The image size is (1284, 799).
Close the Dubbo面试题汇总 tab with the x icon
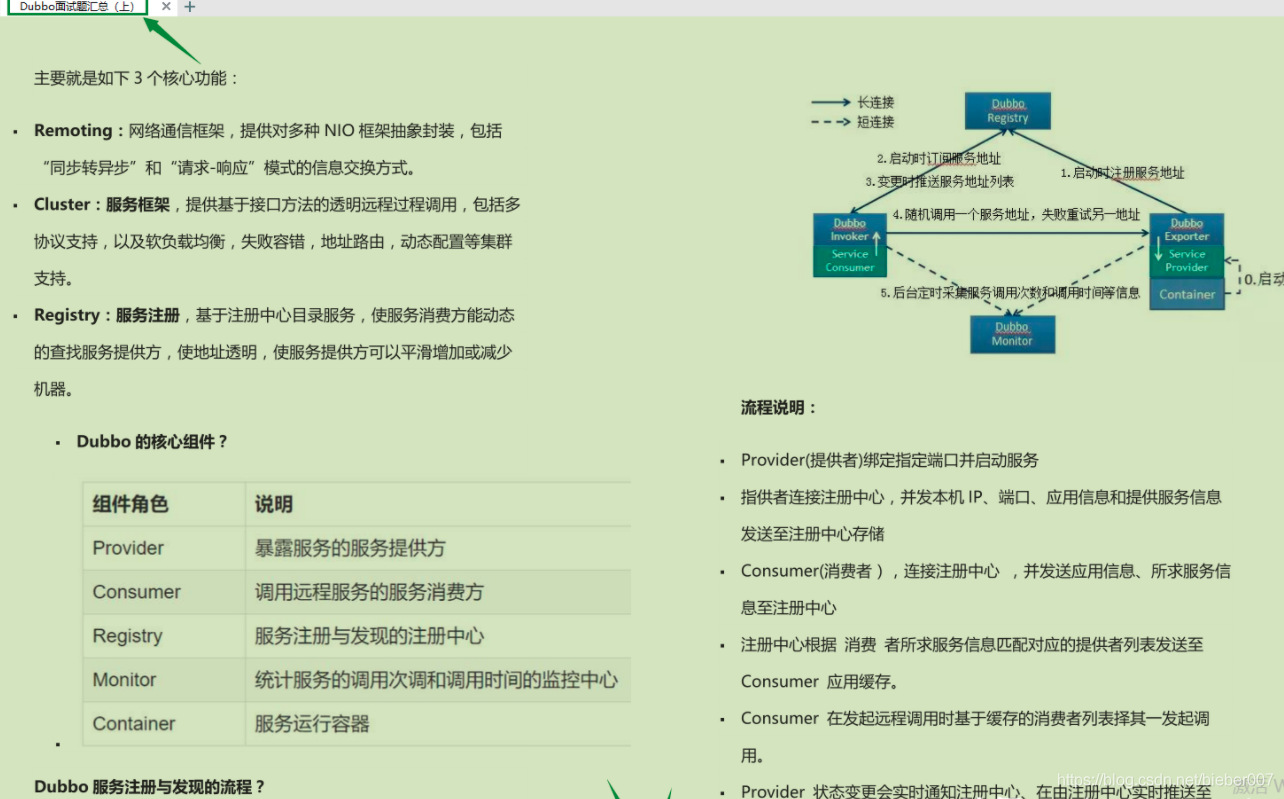pyautogui.click(x=167, y=7)
